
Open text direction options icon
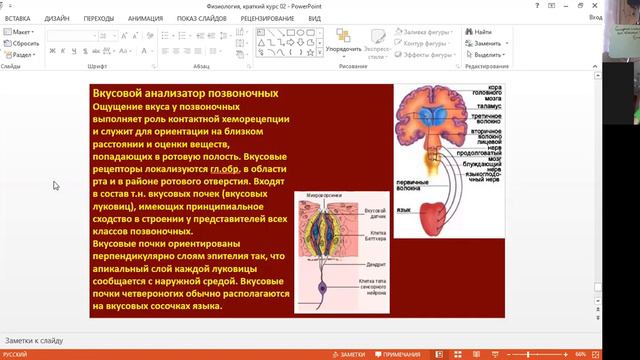[241, 32]
